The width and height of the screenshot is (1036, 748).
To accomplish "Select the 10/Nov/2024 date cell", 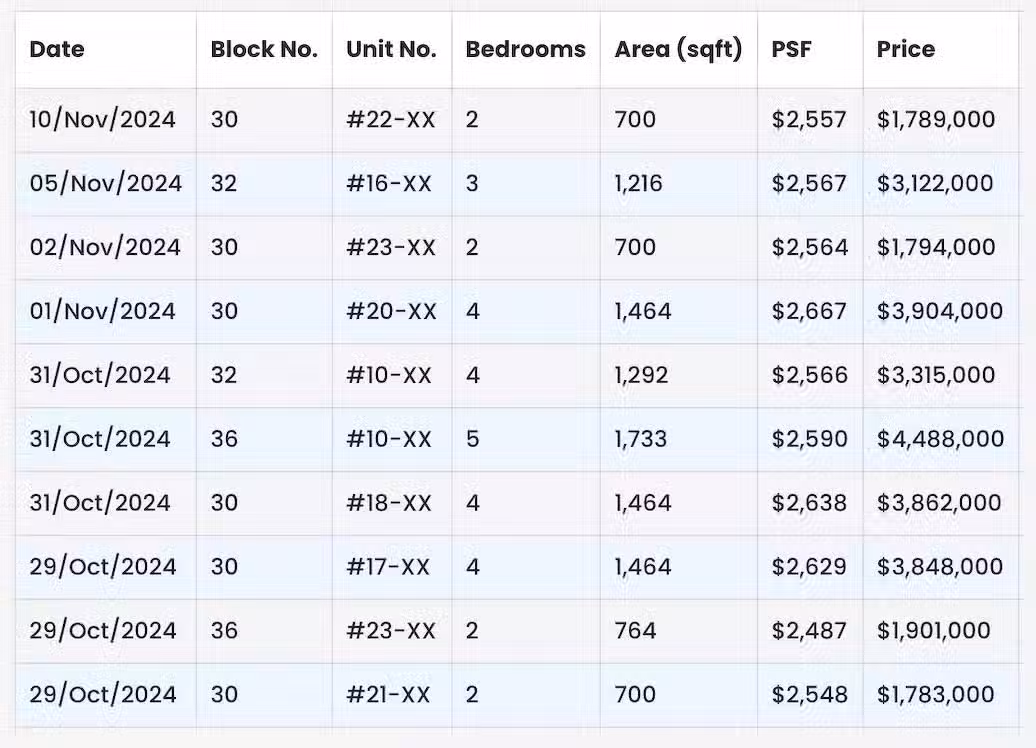I will pos(102,120).
